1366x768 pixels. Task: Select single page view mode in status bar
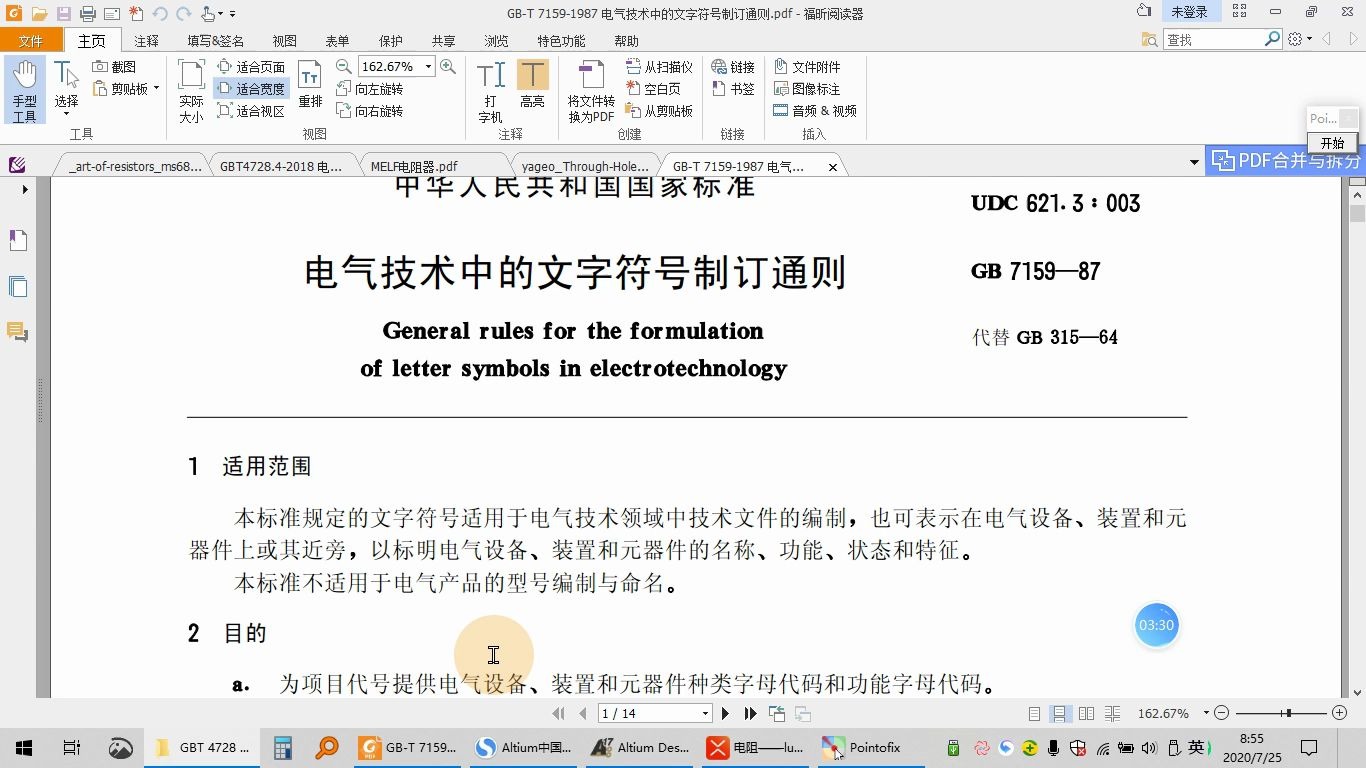pos(1035,713)
